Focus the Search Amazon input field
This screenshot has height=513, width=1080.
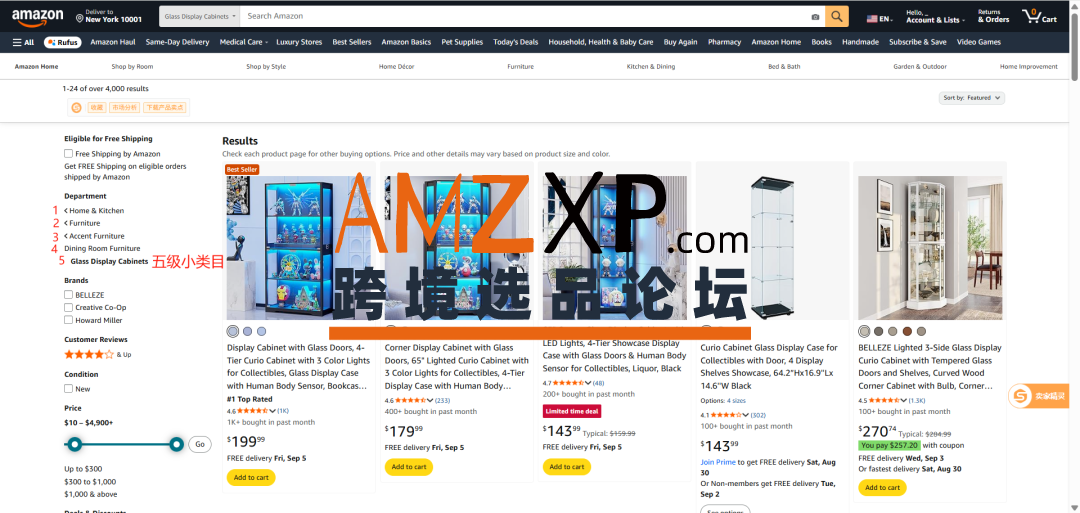[524, 16]
